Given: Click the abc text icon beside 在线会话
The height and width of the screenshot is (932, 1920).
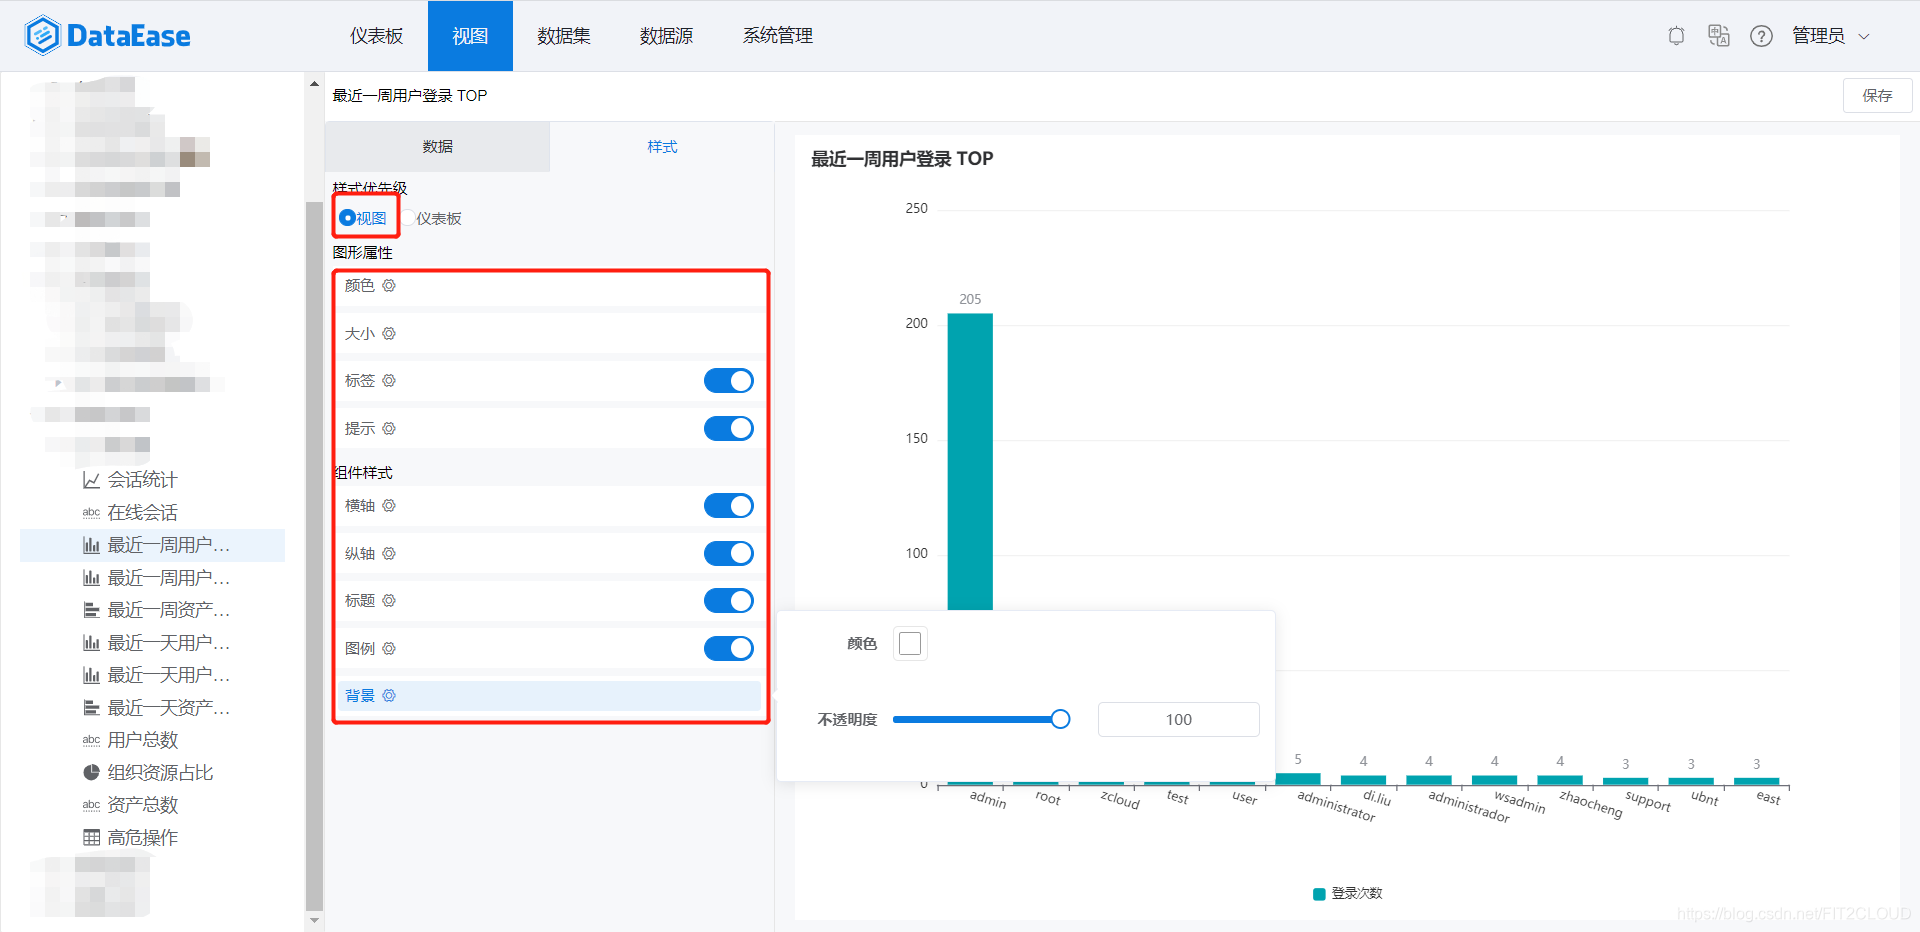Looking at the screenshot, I should [91, 513].
